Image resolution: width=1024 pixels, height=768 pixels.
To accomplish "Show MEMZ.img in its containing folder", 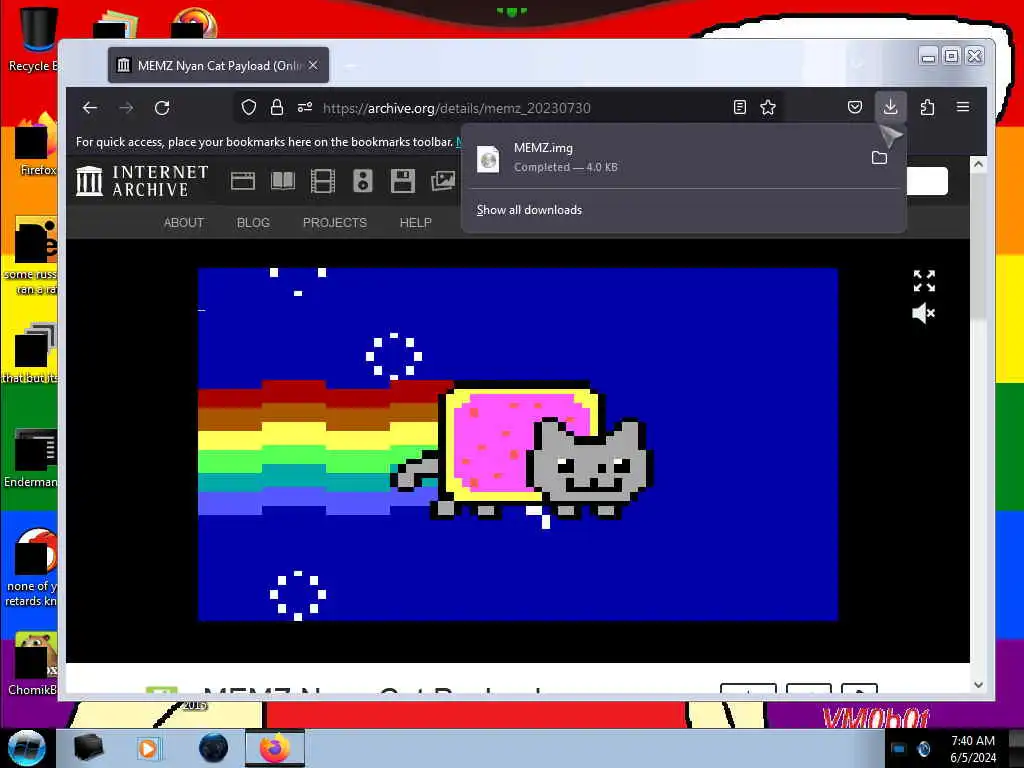I will 879,157.
